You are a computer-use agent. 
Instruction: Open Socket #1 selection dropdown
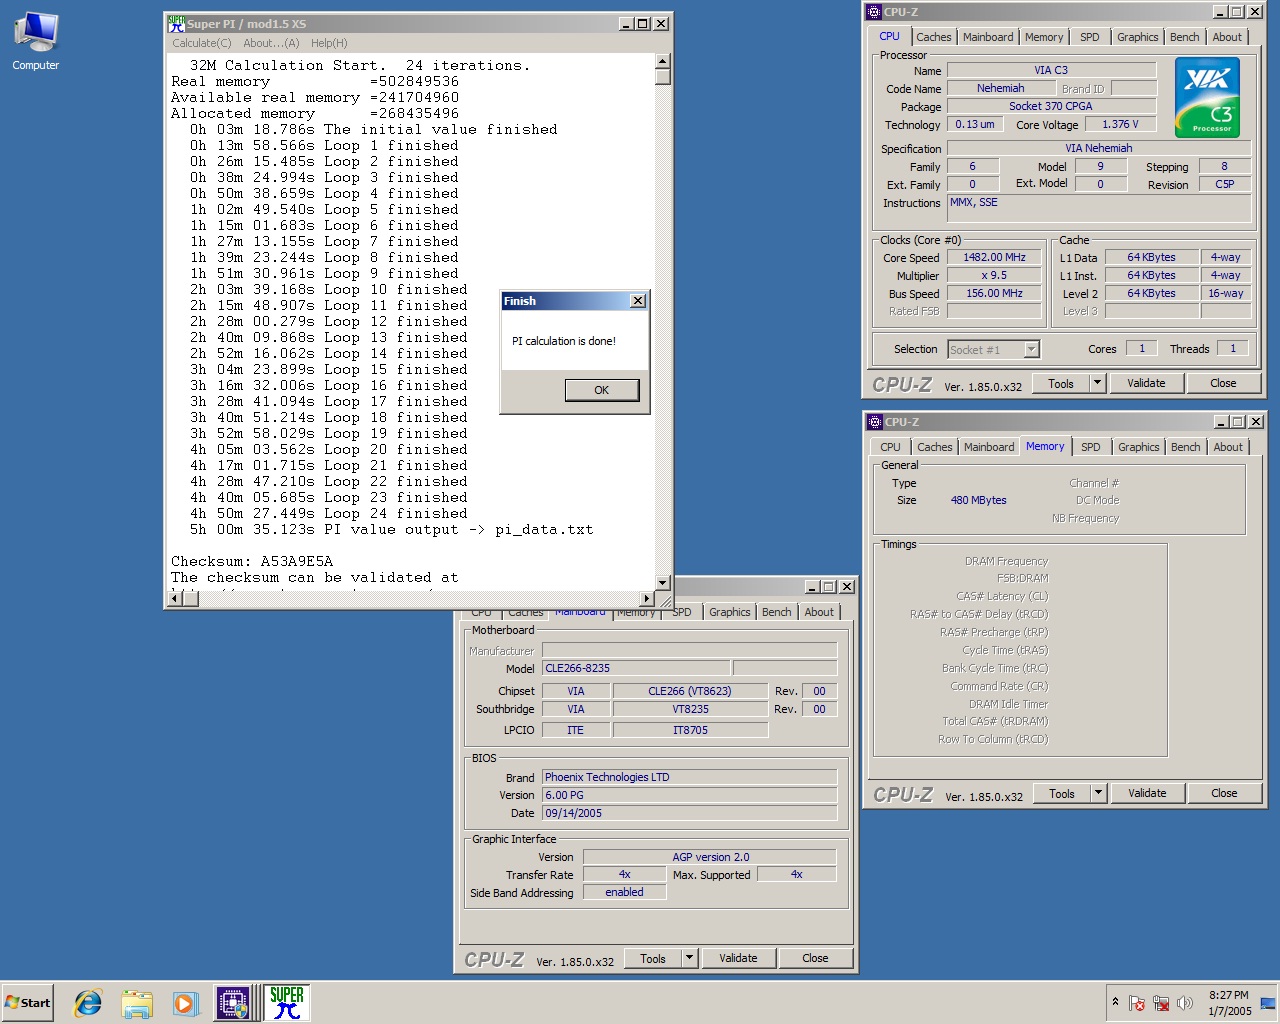tap(1031, 350)
